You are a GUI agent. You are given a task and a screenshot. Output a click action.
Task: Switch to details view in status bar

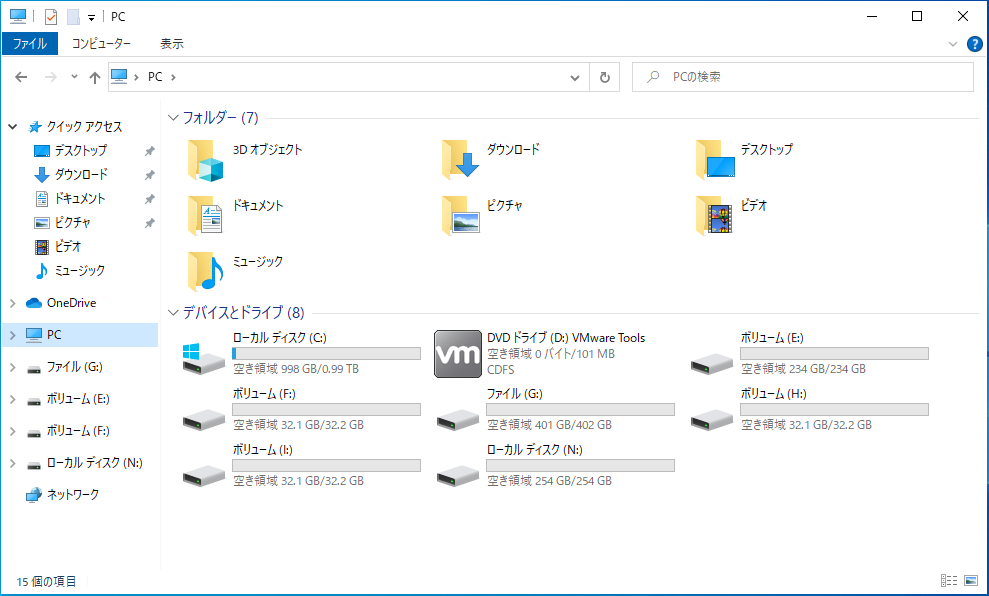949,580
